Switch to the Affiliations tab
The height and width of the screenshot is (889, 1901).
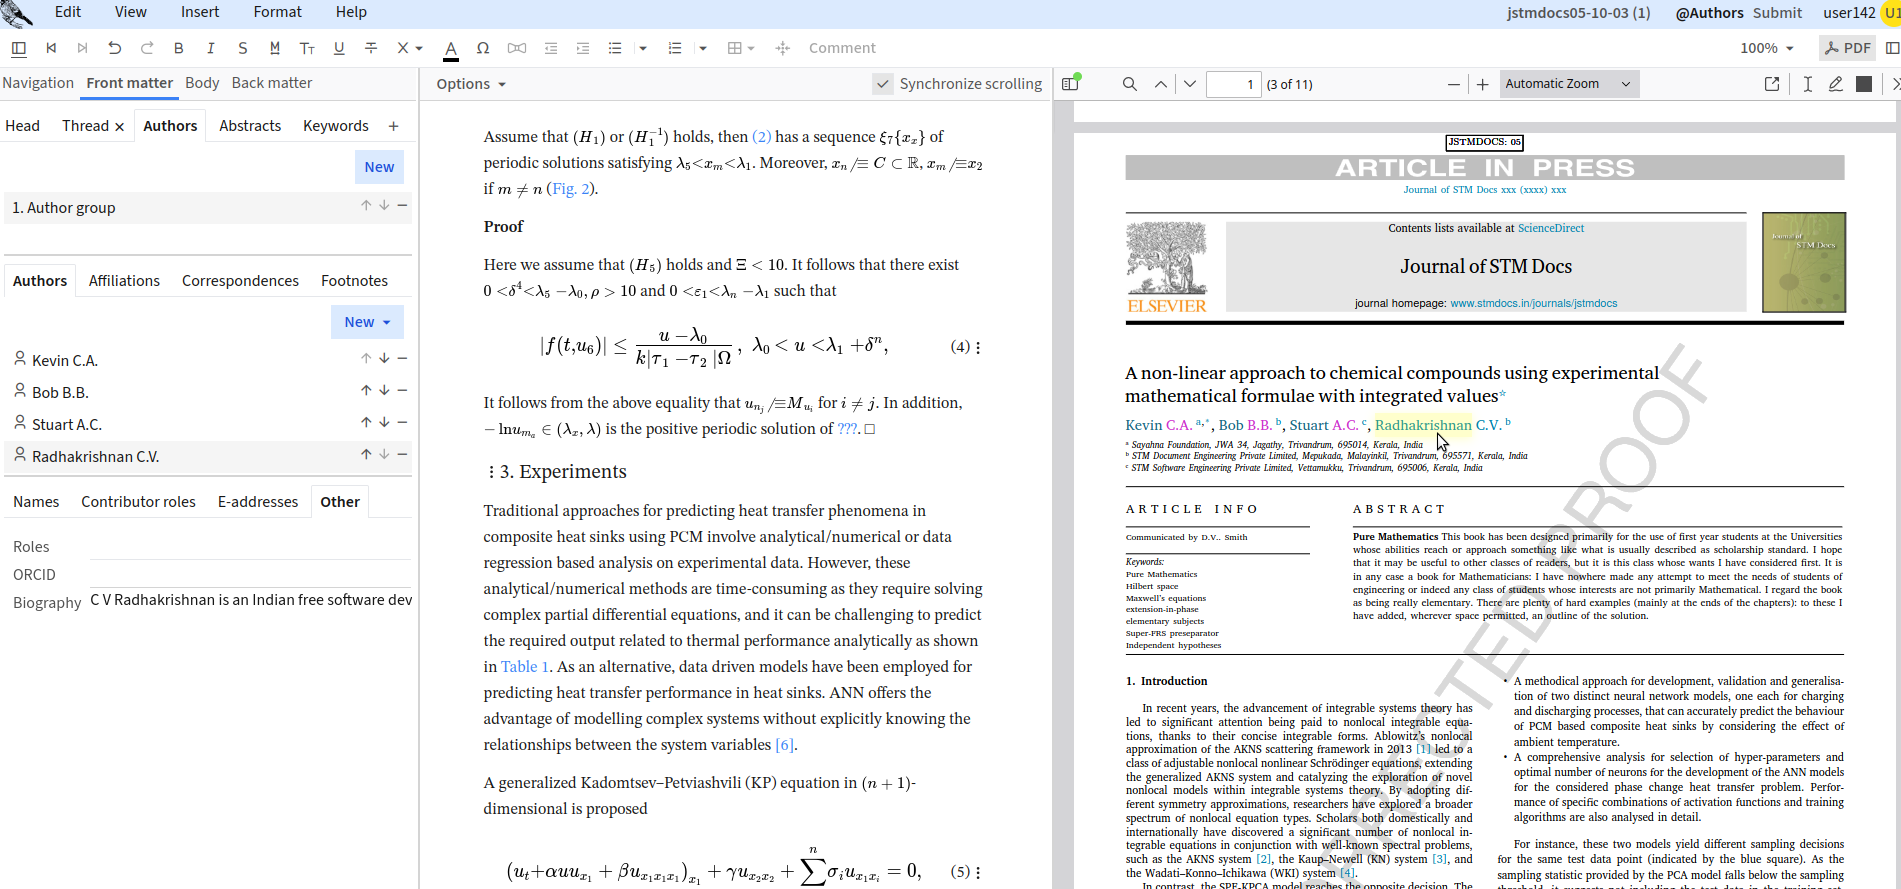click(x=124, y=281)
